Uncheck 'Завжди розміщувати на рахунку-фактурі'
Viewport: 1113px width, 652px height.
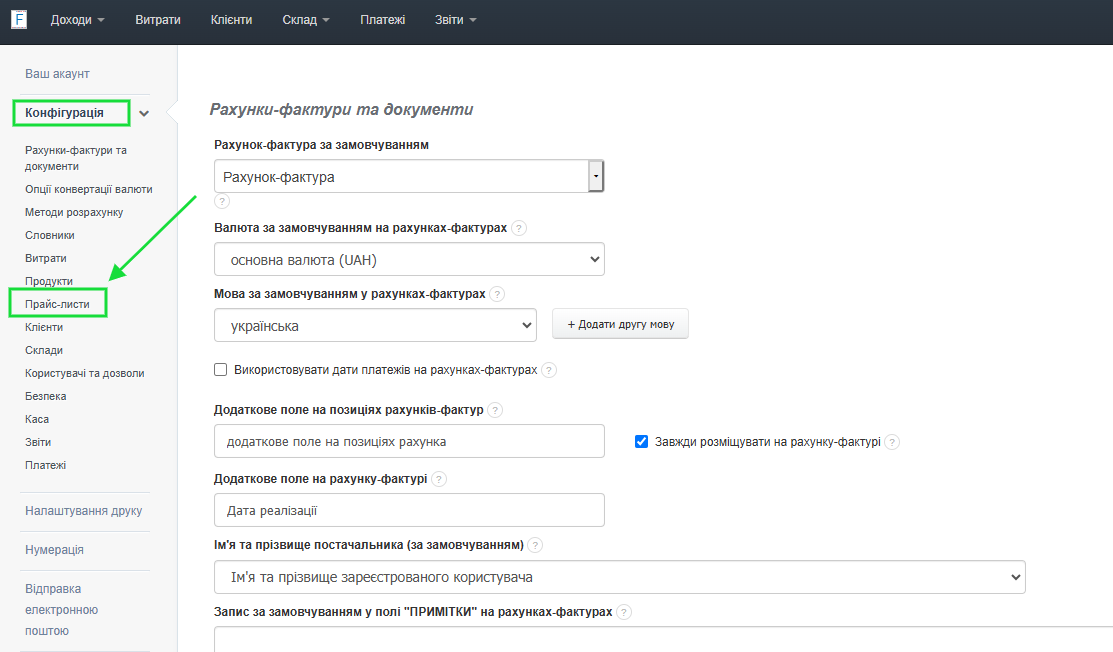point(642,442)
